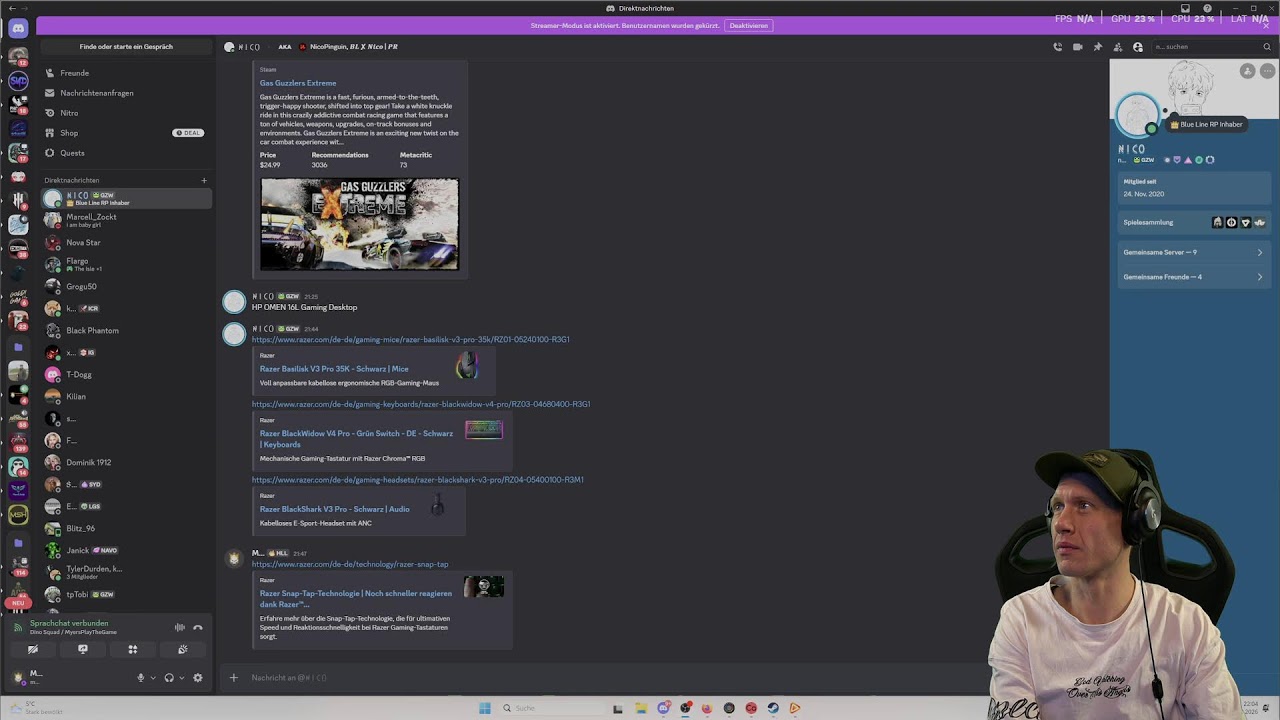Open Discord user settings gear
Viewport: 1280px width, 720px height.
pos(198,678)
